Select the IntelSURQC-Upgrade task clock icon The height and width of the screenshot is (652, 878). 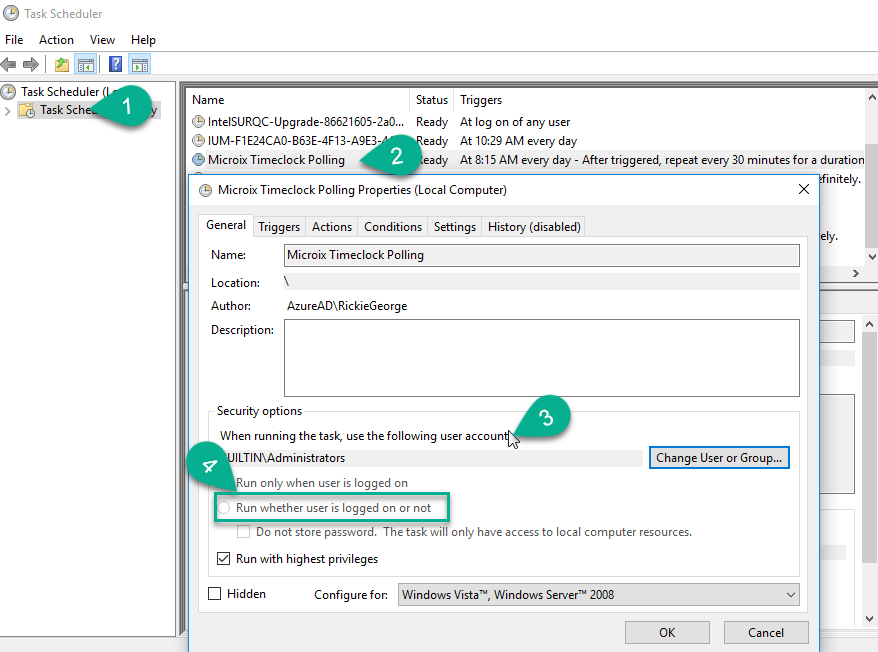tap(198, 122)
